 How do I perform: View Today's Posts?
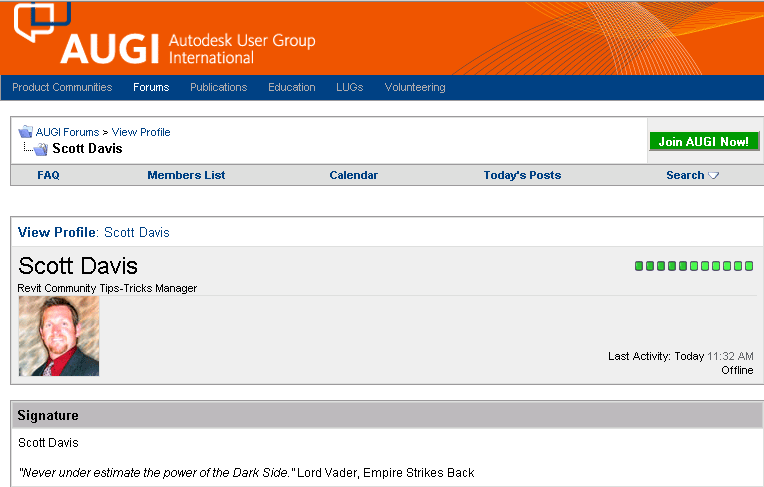[522, 175]
